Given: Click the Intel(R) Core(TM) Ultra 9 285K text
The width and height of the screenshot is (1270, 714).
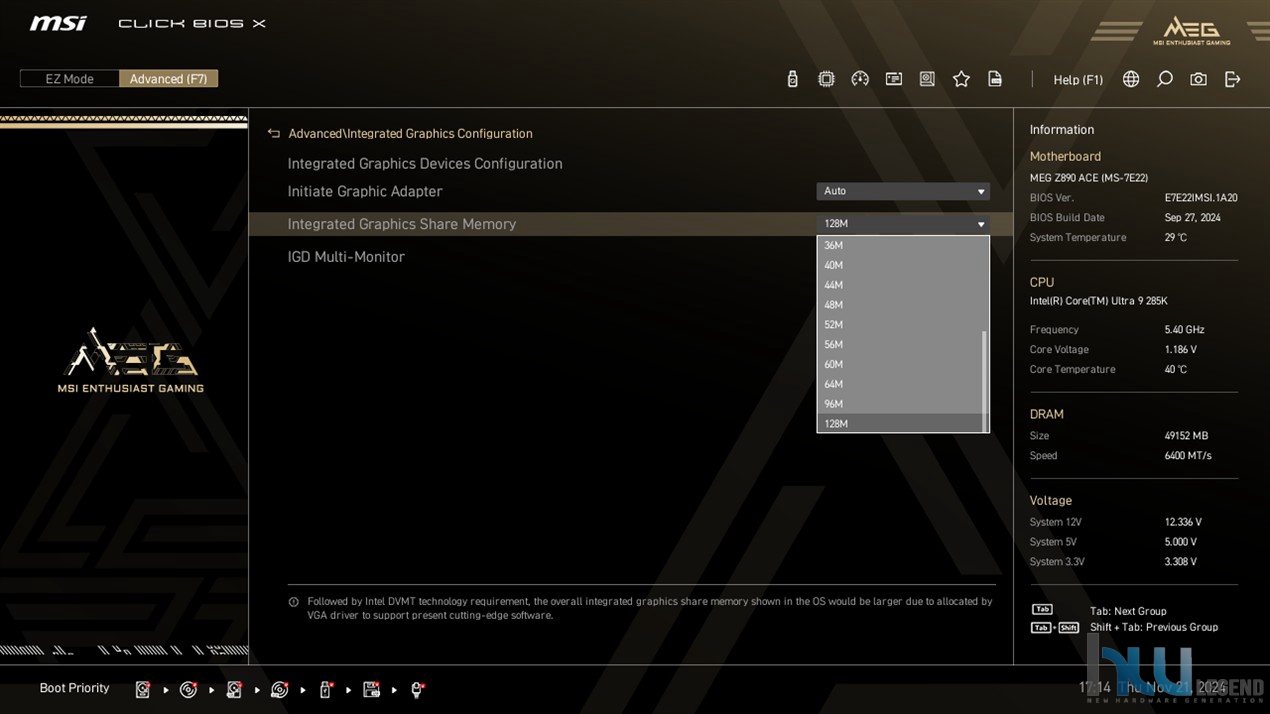Looking at the screenshot, I should pyautogui.click(x=1098, y=301).
